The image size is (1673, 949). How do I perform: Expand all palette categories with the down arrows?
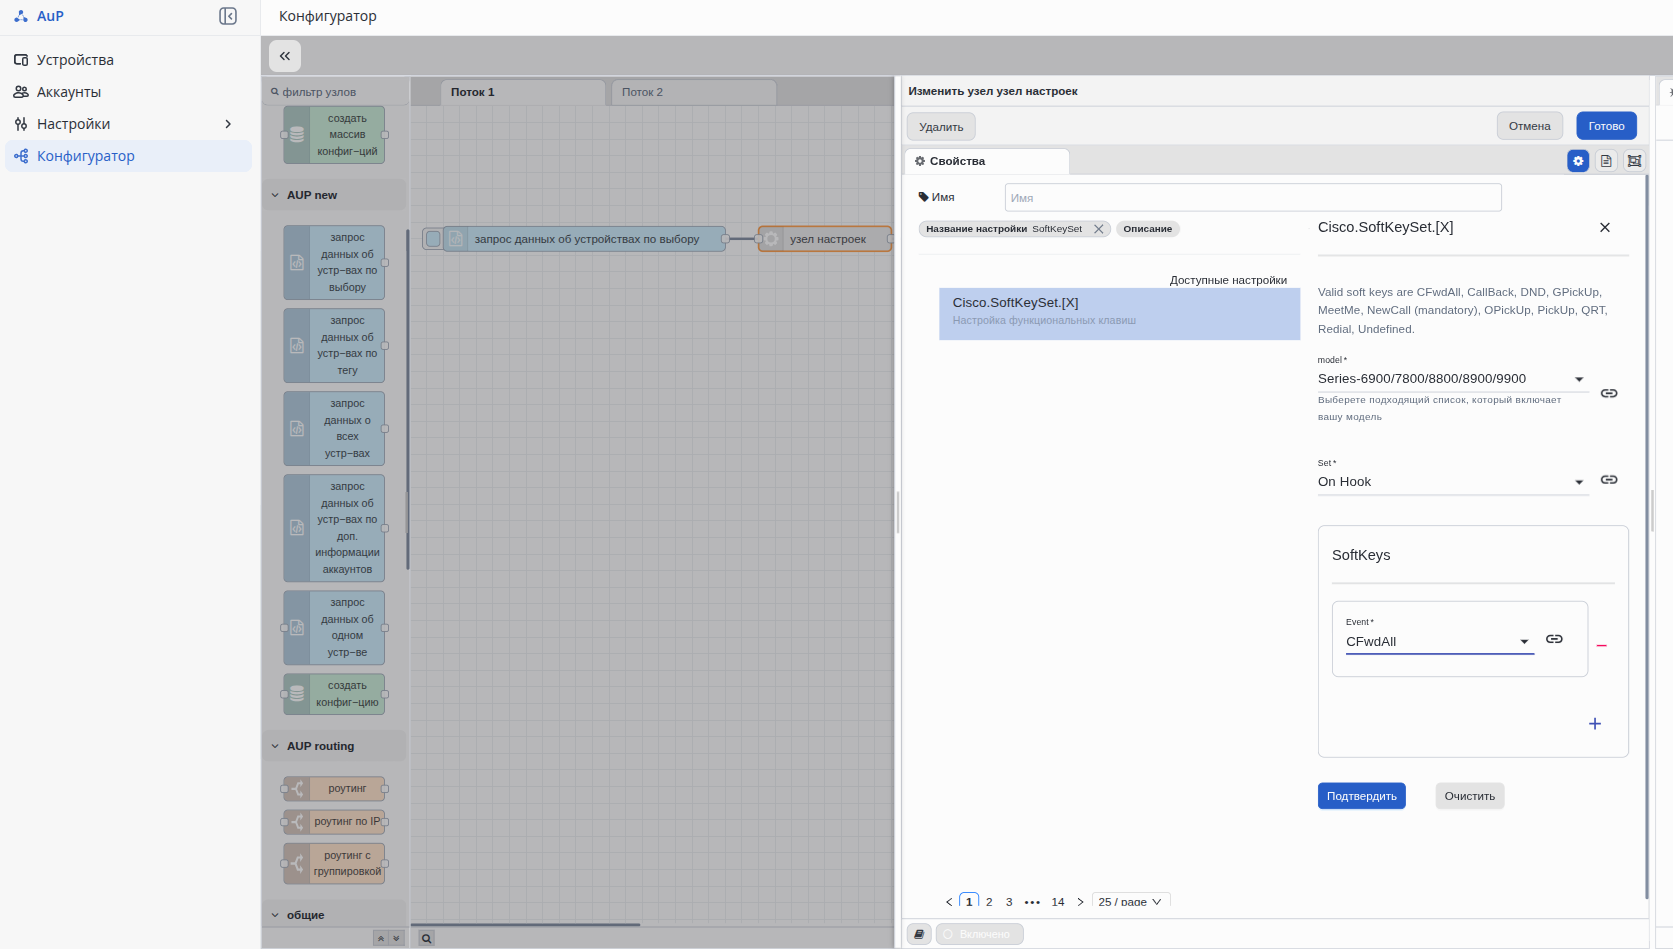click(396, 938)
